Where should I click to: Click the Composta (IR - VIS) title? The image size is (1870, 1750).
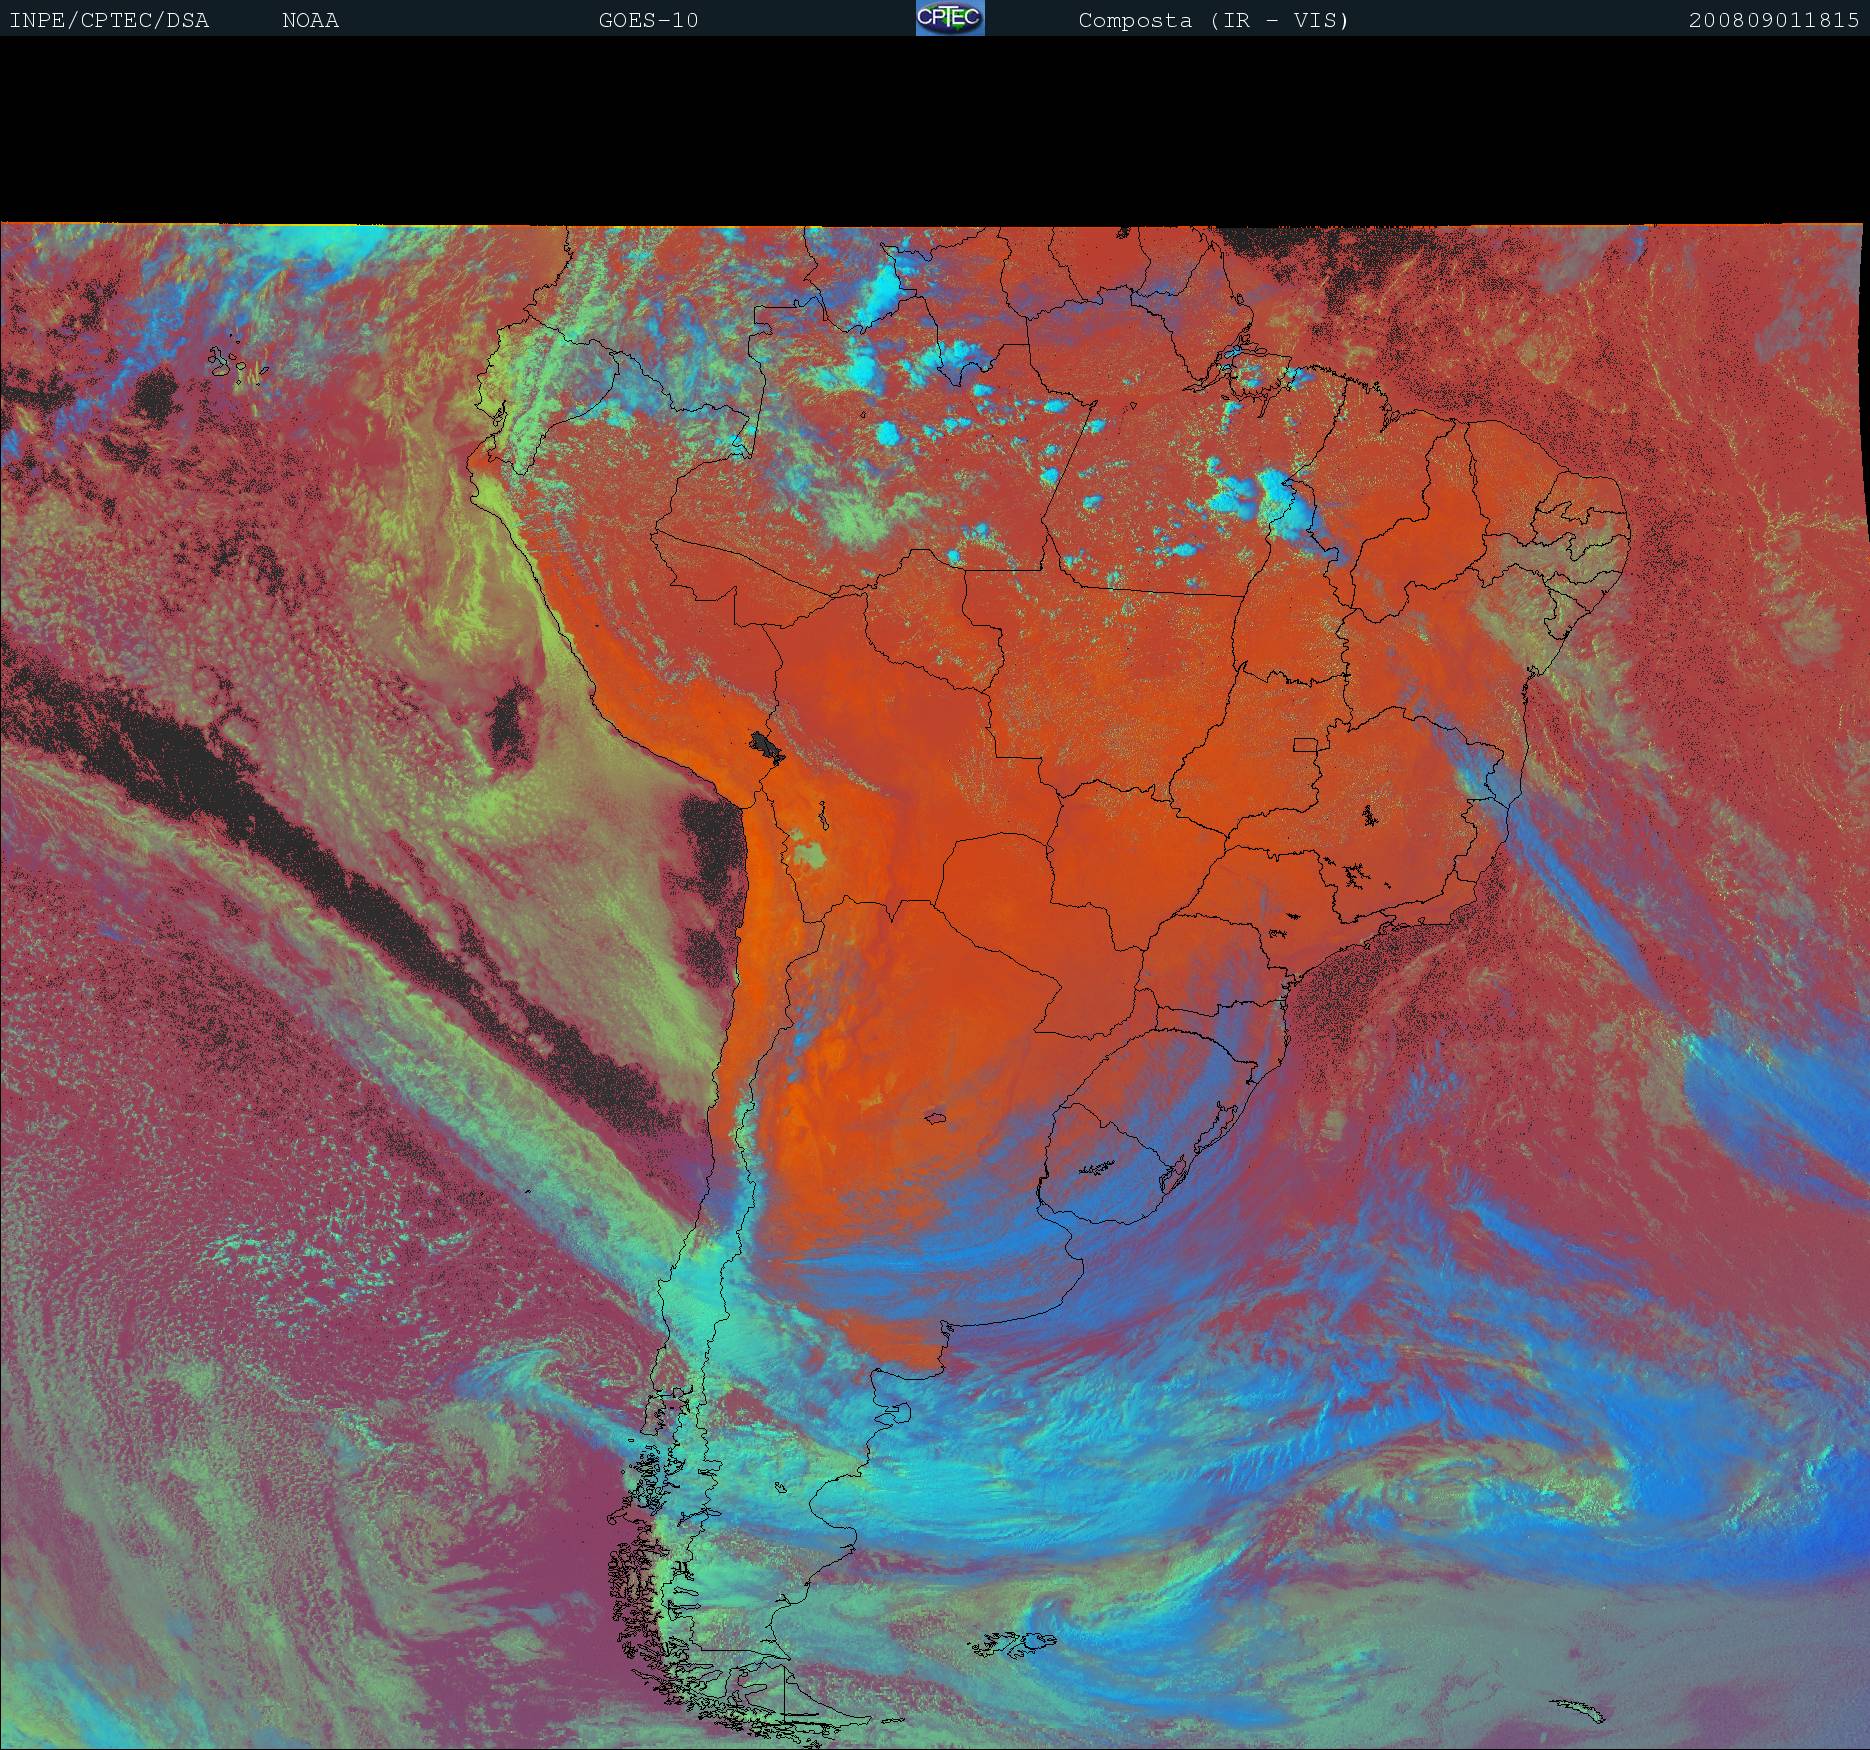(x=1213, y=20)
